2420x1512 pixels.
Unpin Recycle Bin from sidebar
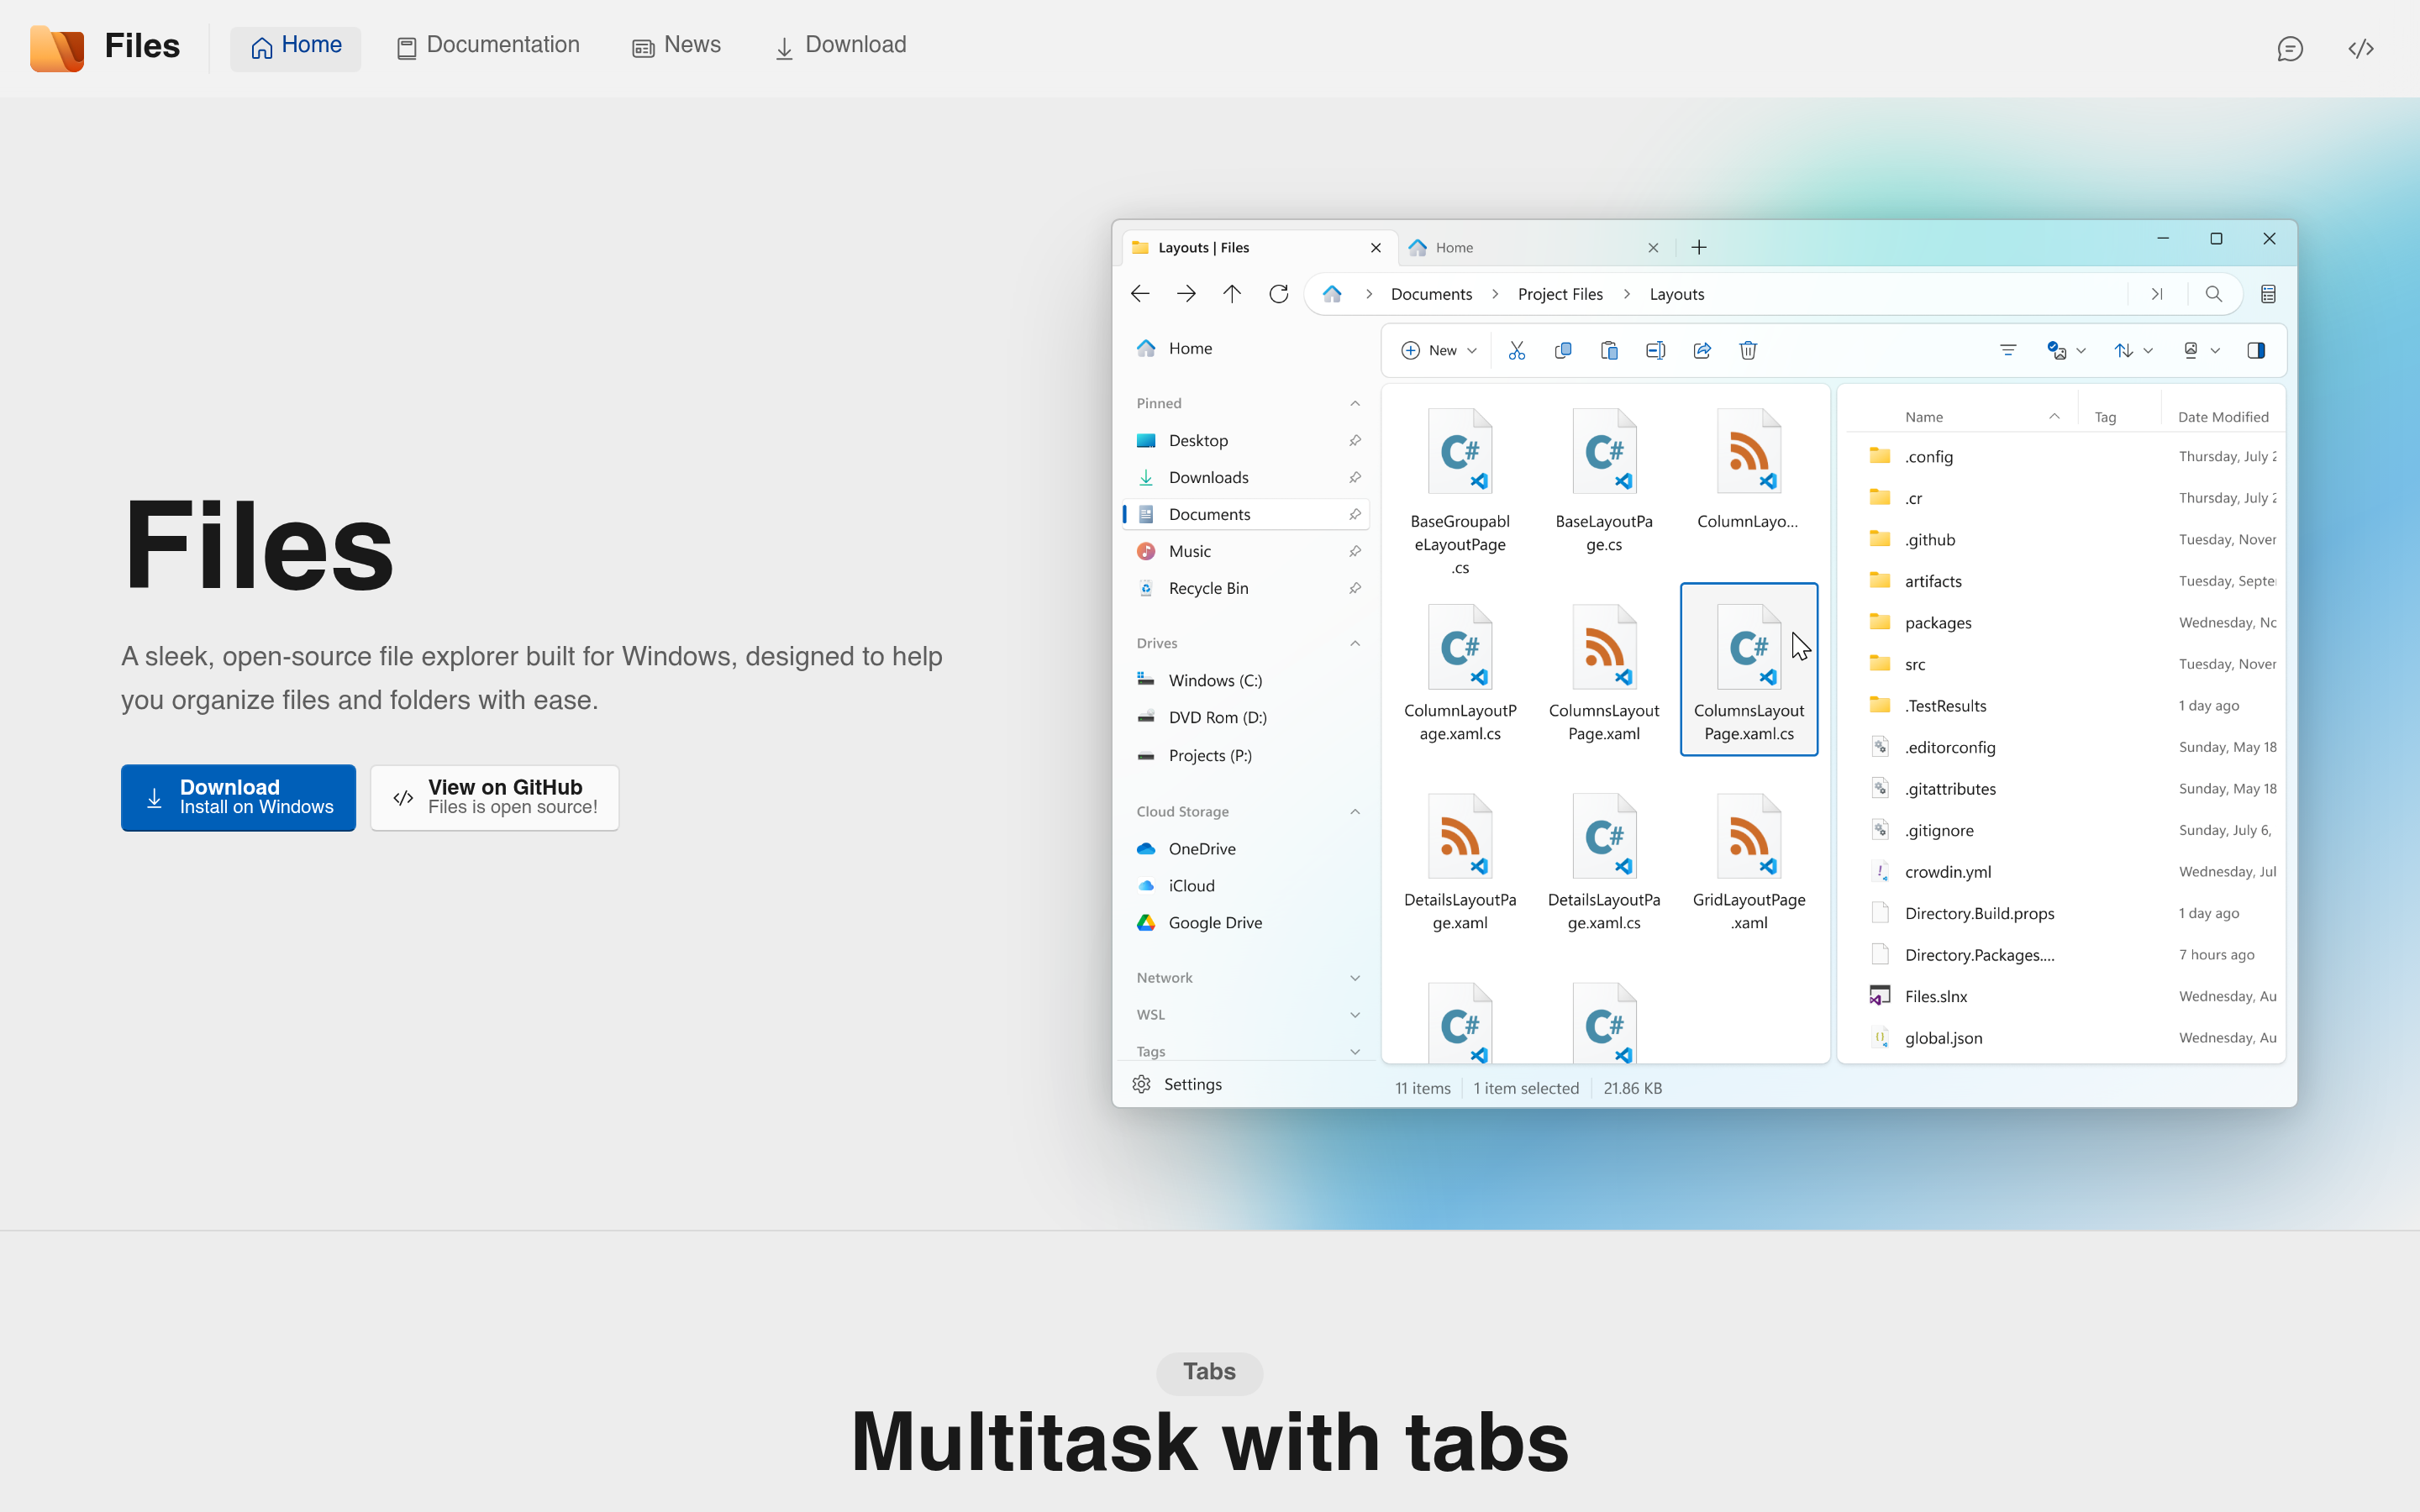[x=1355, y=588]
